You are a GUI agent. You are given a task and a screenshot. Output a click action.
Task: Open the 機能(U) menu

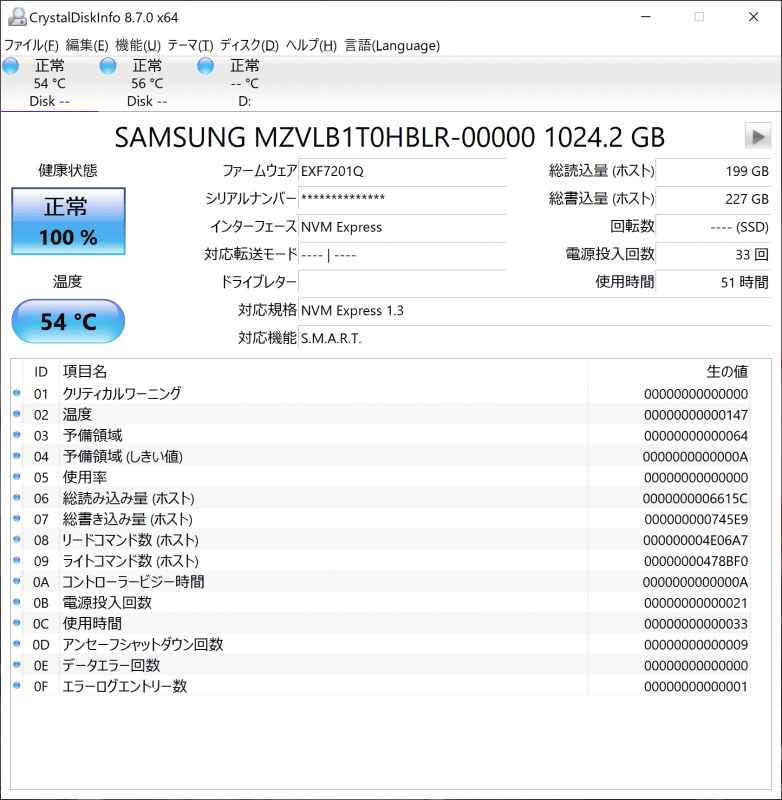138,45
